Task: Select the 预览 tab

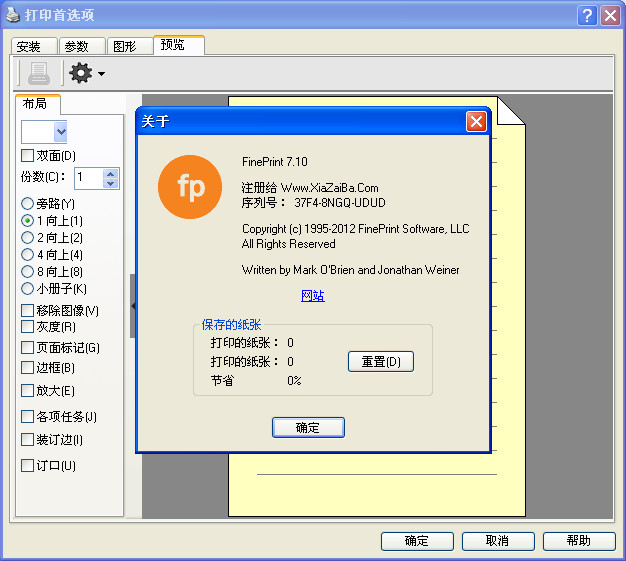Action: click(179, 45)
